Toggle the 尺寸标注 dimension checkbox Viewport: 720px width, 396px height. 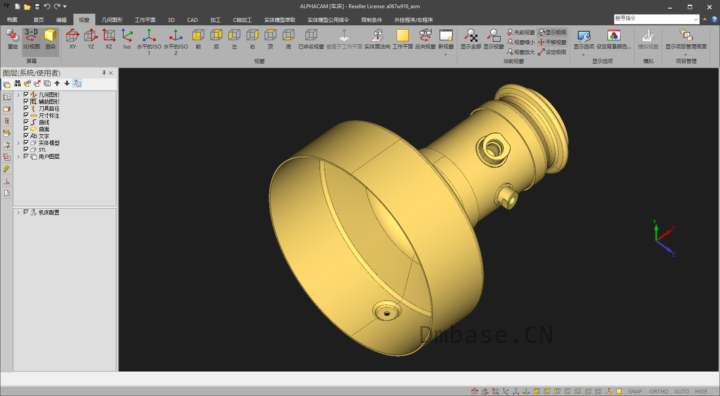pos(26,115)
